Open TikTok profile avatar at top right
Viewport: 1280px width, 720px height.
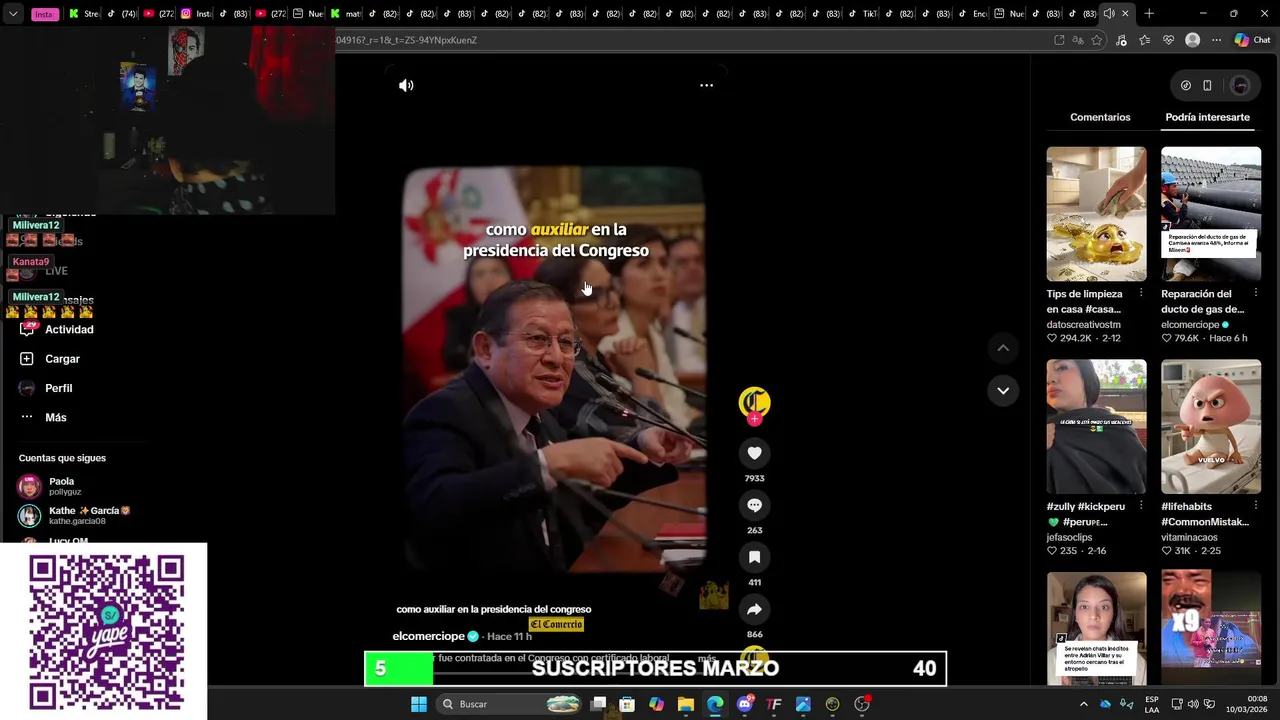tap(1240, 85)
